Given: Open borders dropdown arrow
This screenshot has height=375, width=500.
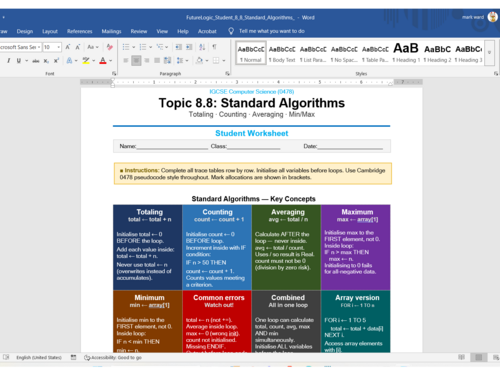Looking at the screenshot, I should click(x=224, y=61).
